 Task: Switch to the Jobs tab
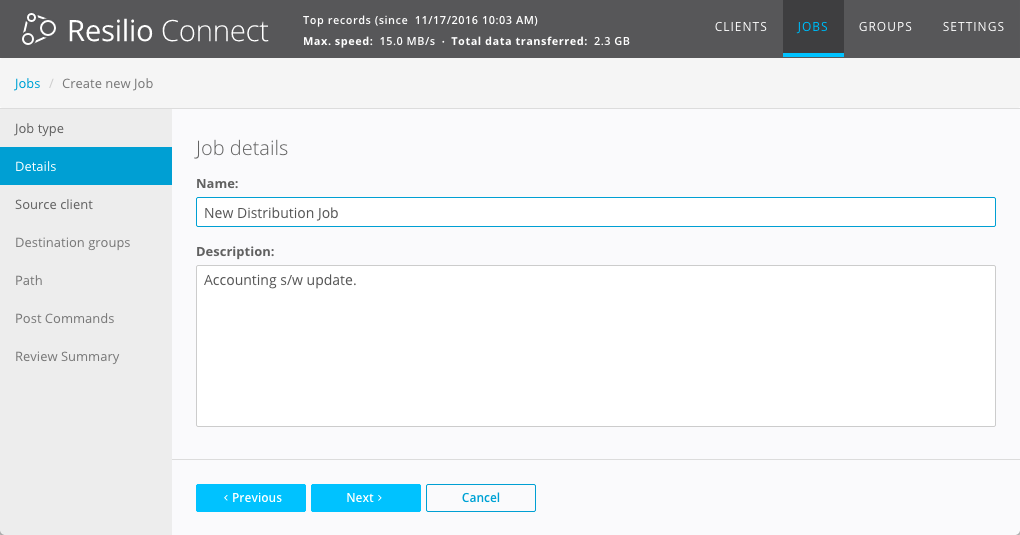tap(813, 27)
